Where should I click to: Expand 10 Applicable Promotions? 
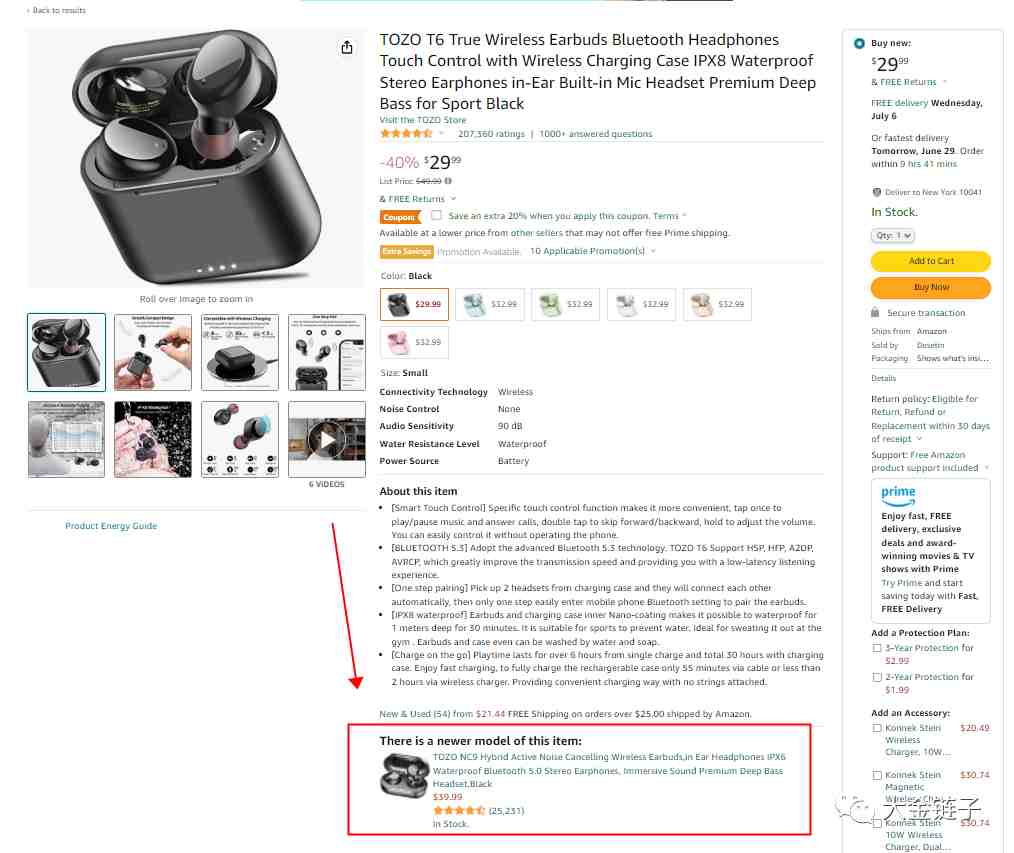pyautogui.click(x=593, y=251)
